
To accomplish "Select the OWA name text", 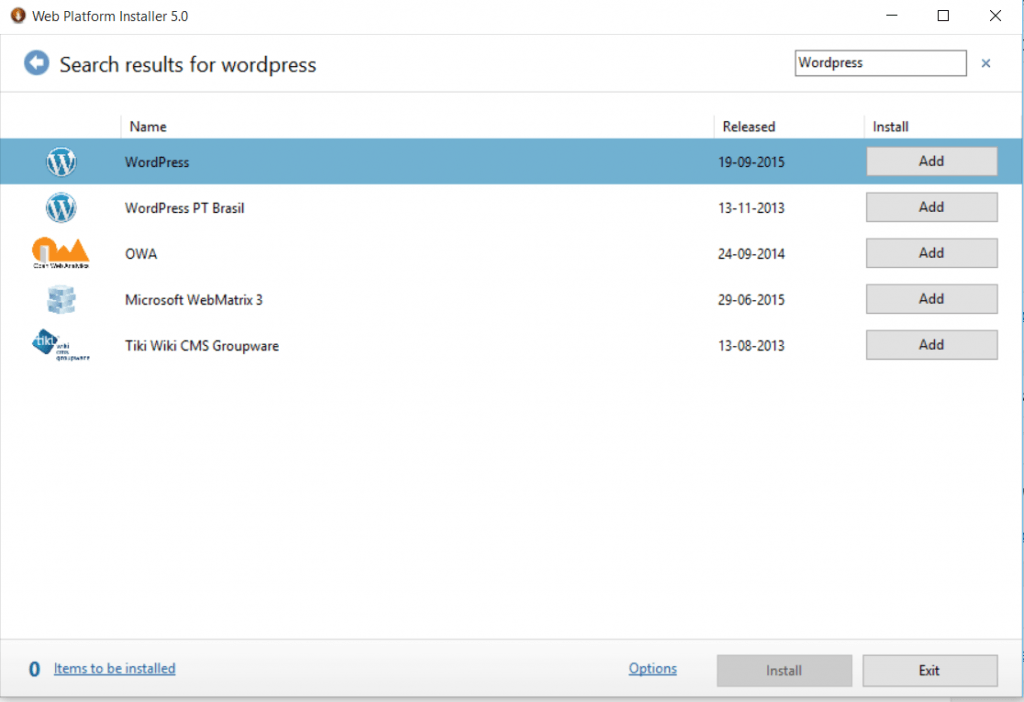I will [140, 254].
